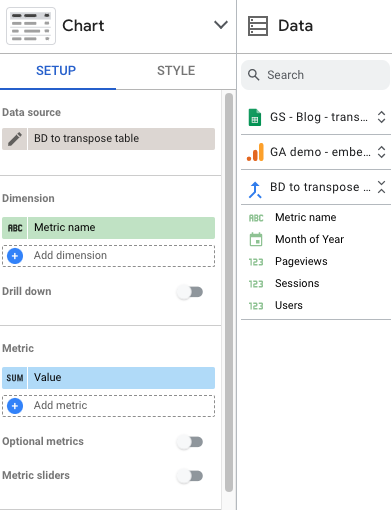
Task: Click the Add metric text field
Action: [x=108, y=406]
